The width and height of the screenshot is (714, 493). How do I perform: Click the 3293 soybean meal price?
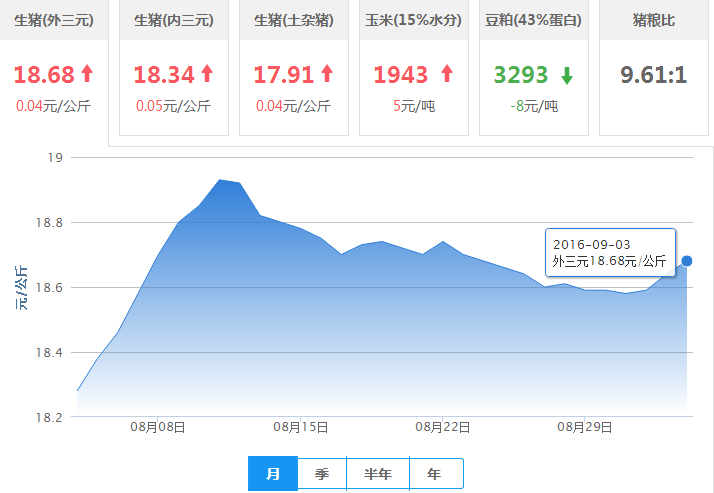(521, 75)
